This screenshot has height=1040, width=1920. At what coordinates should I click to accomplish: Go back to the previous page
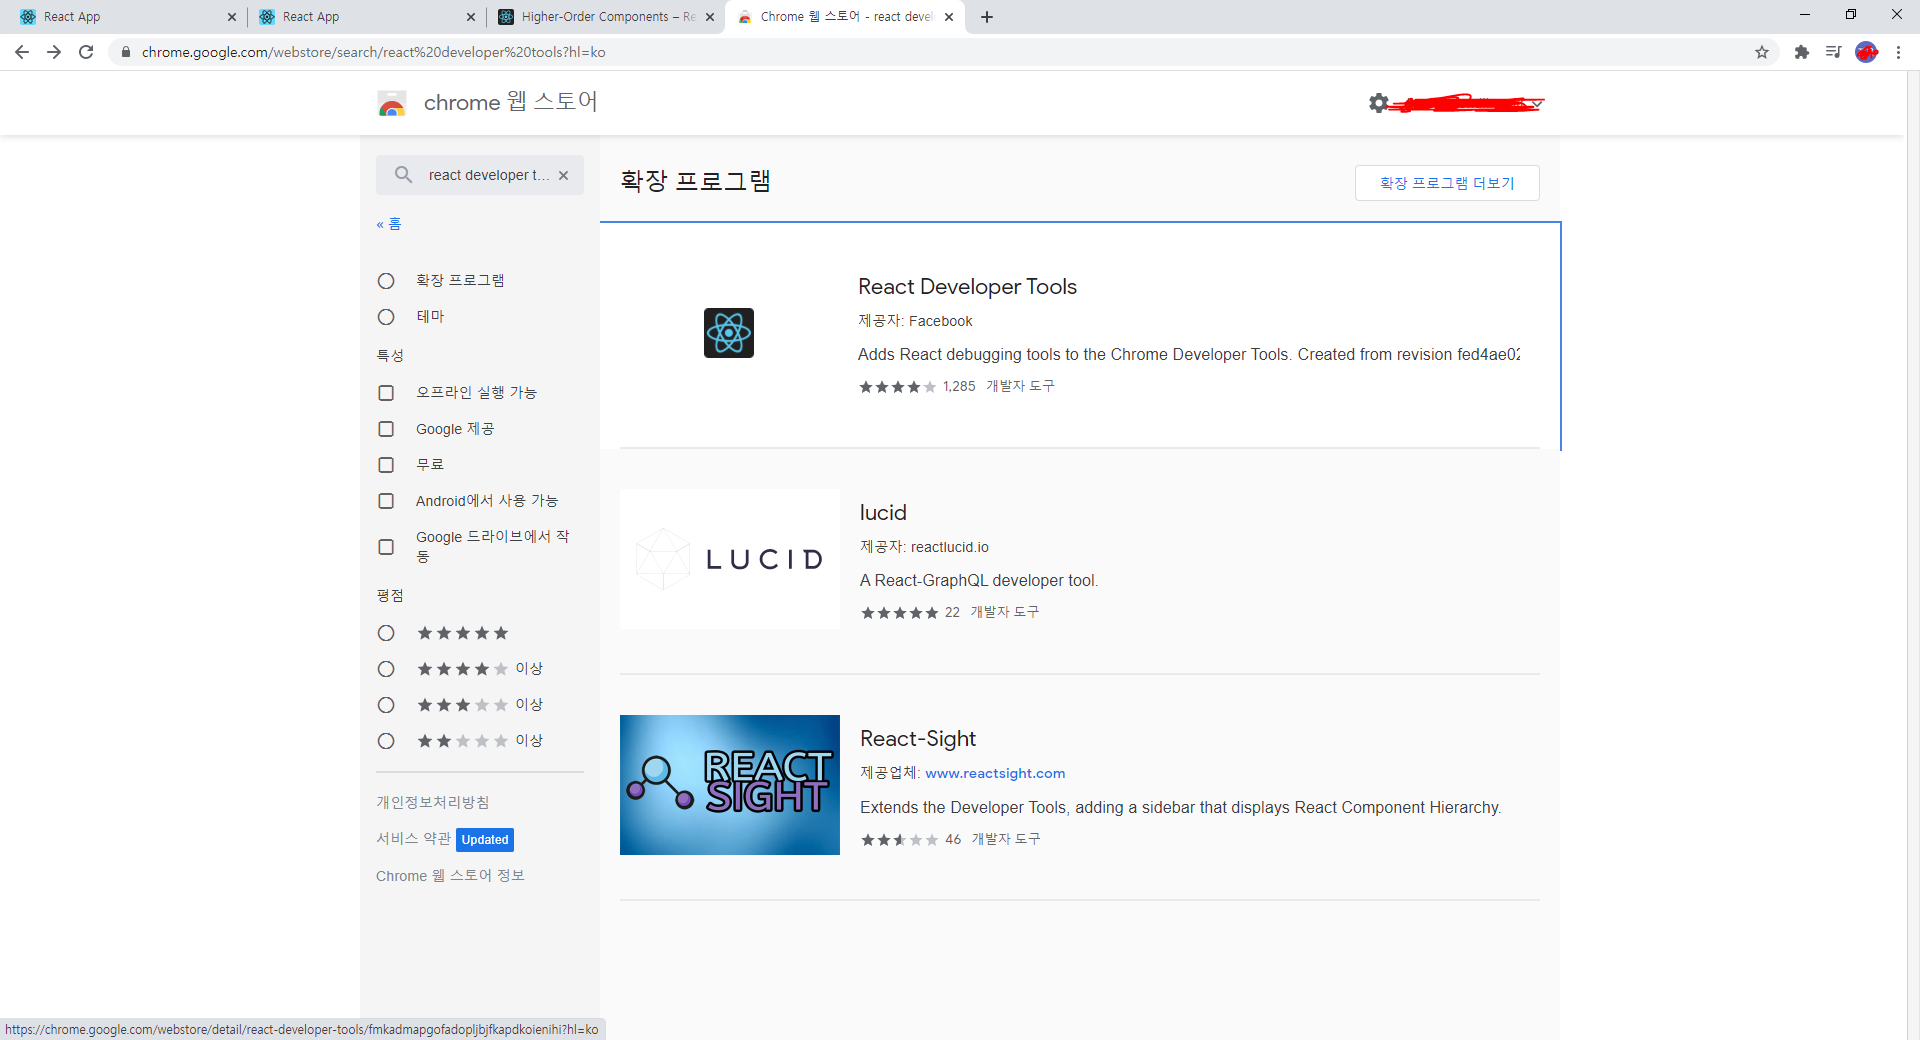[22, 52]
